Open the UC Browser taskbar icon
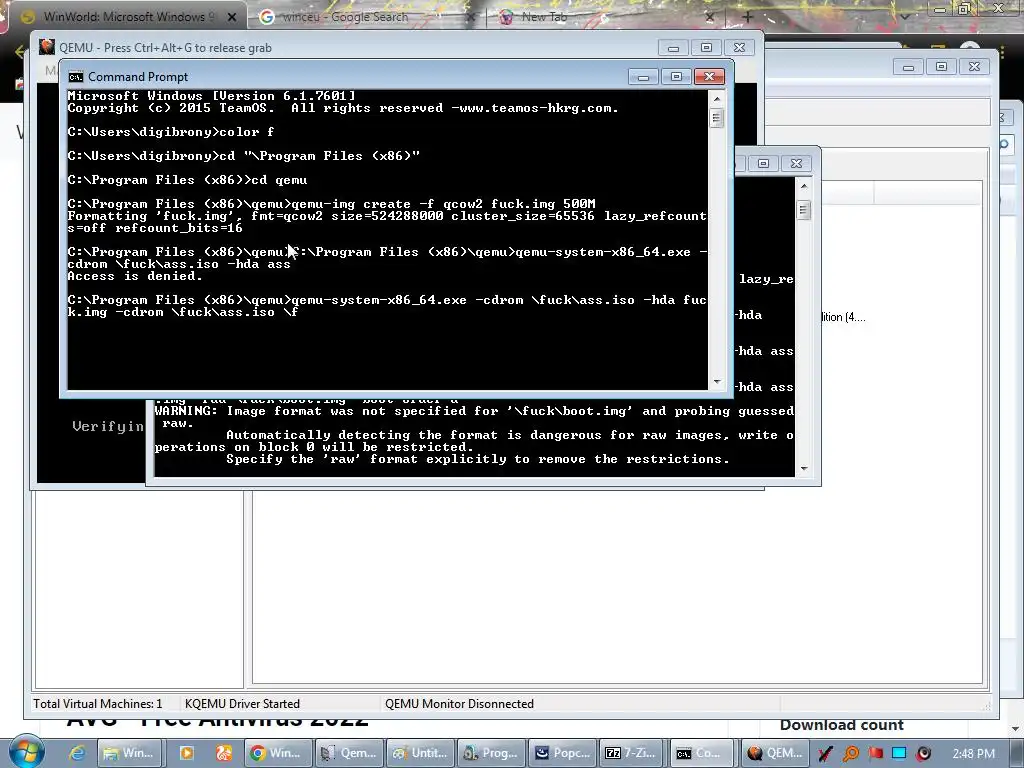The image size is (1024, 768). (224, 753)
